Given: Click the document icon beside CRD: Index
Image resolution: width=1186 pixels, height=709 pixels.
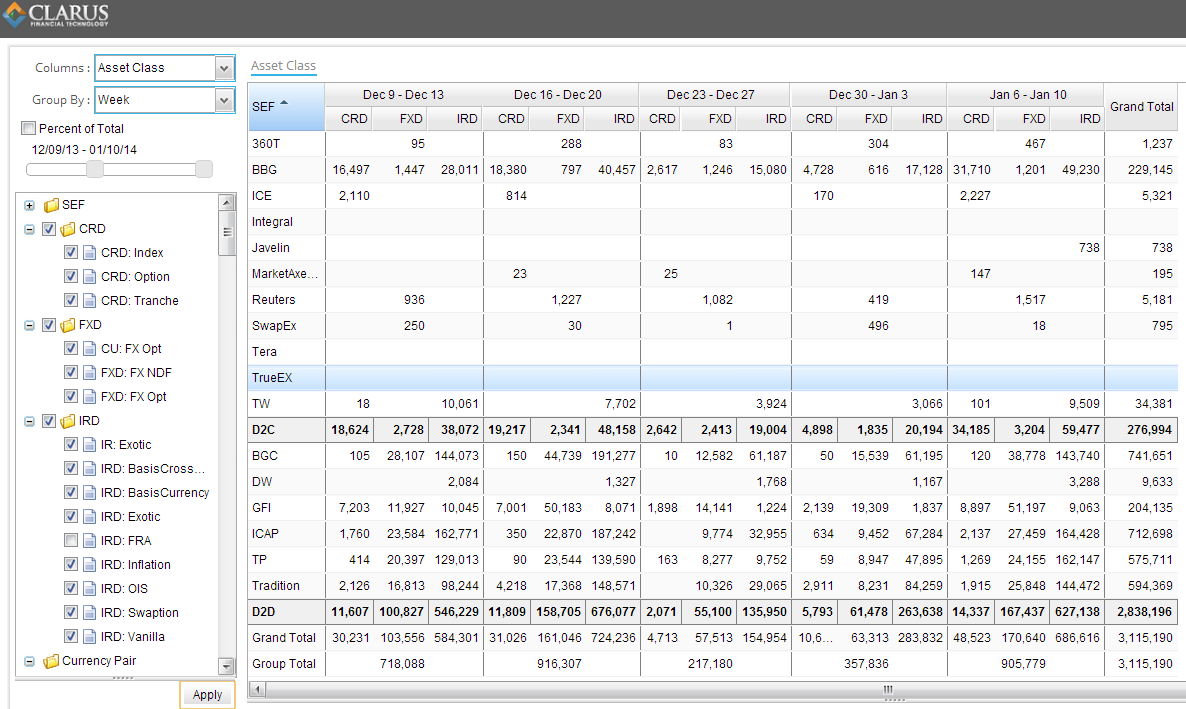Looking at the screenshot, I should (89, 253).
